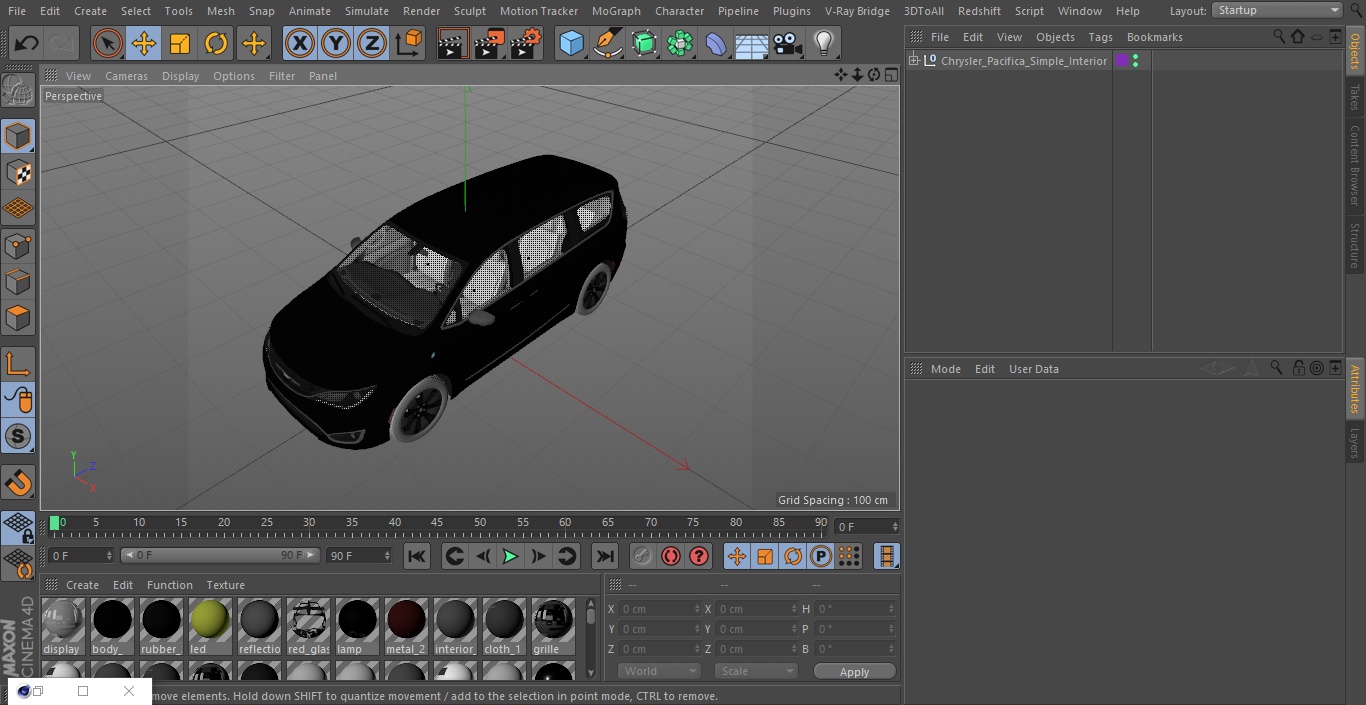Toggle Y-axis lock button
1366x705 pixels.
335,43
